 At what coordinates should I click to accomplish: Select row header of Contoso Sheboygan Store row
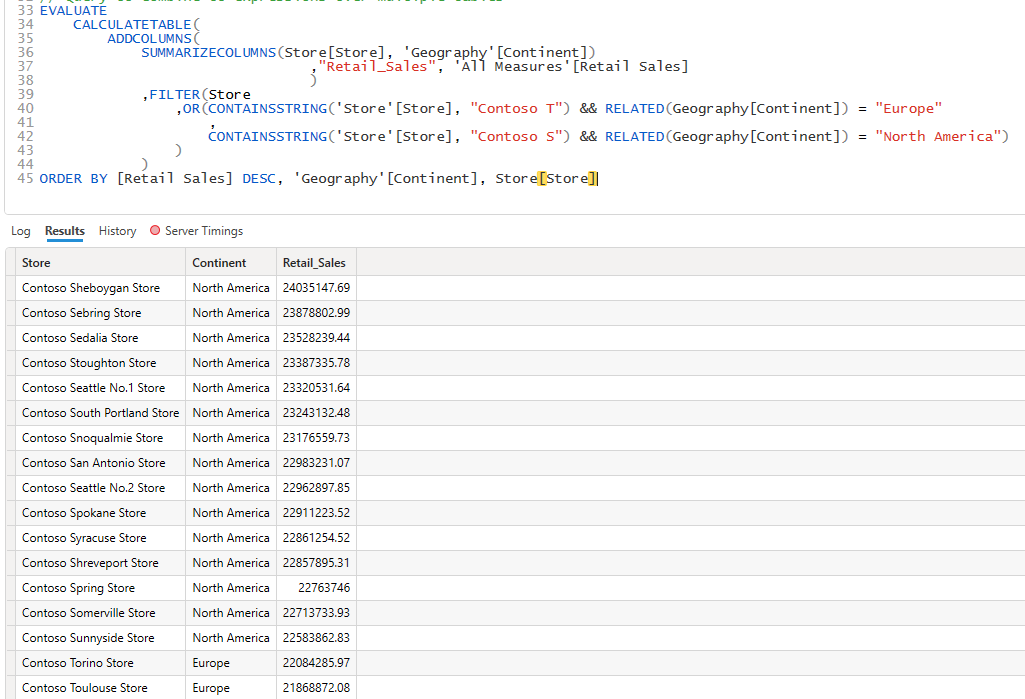coord(10,288)
